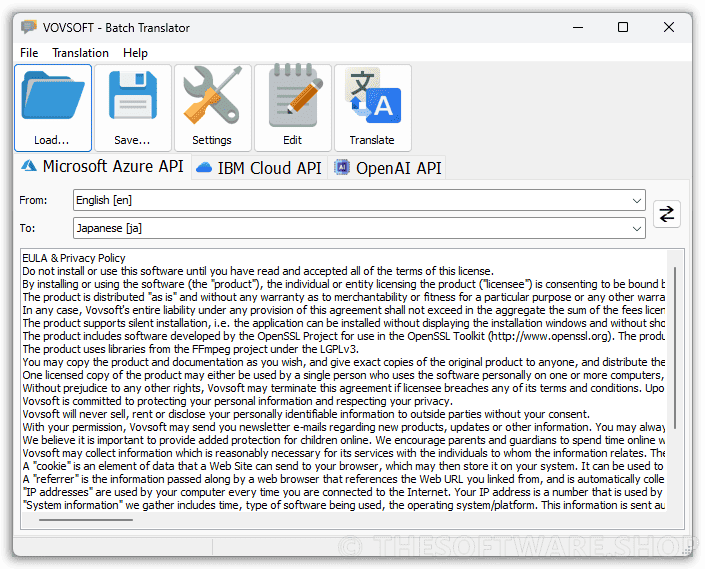The image size is (705, 569).
Task: Click the Load folder icon button
Action: 53,108
